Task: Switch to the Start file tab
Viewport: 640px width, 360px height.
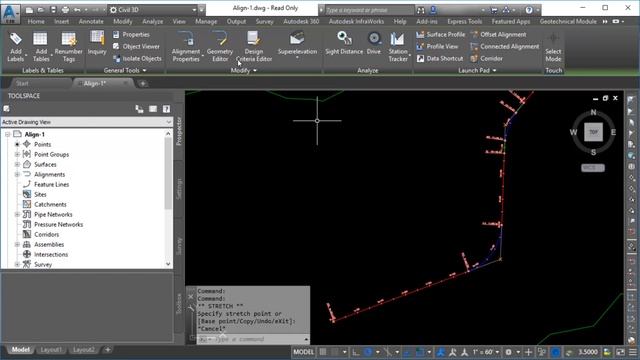Action: (x=22, y=83)
